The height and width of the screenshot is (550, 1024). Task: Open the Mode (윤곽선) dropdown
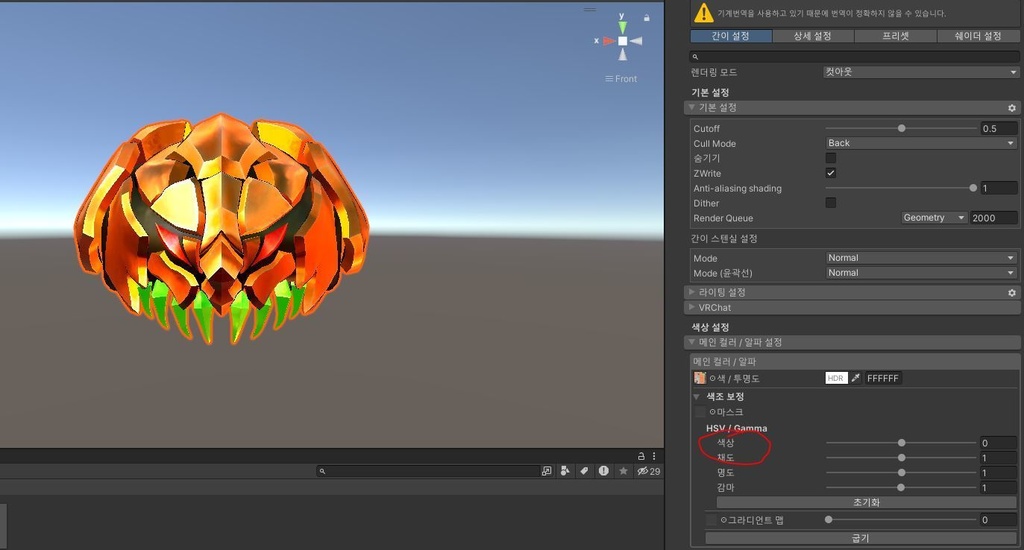(x=921, y=273)
